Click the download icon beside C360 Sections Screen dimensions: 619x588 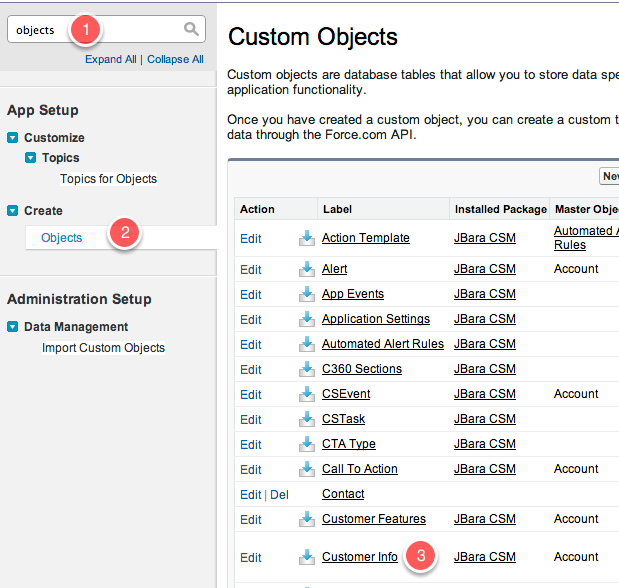click(x=307, y=369)
